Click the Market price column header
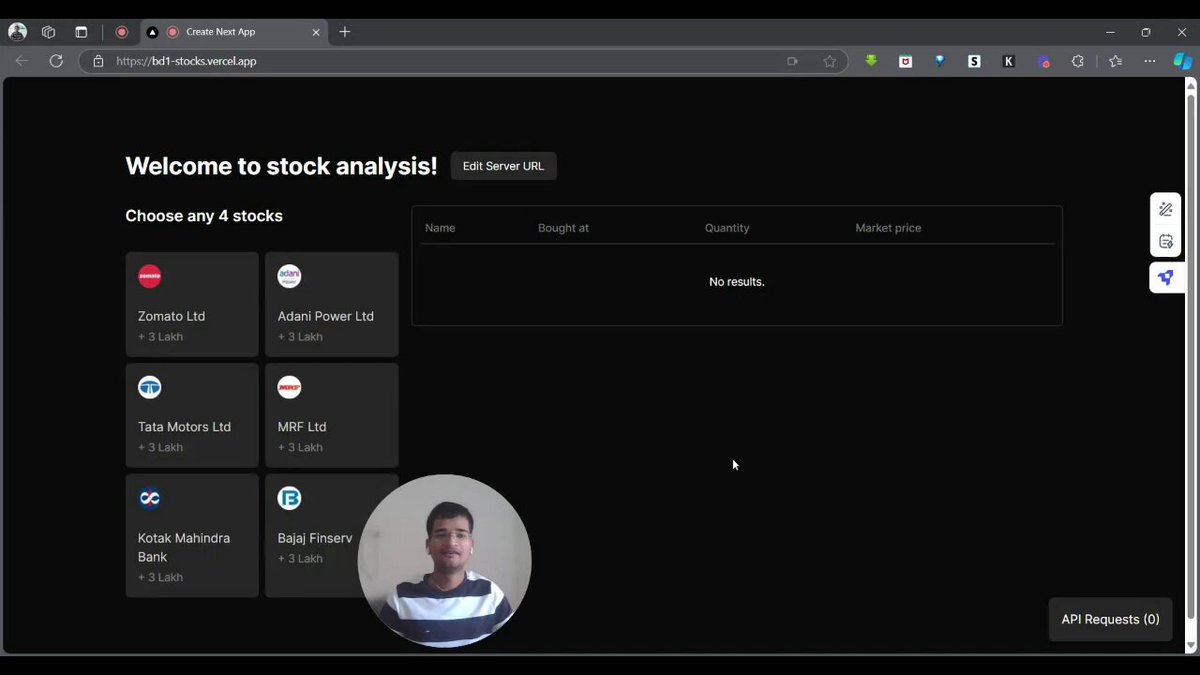 888,228
